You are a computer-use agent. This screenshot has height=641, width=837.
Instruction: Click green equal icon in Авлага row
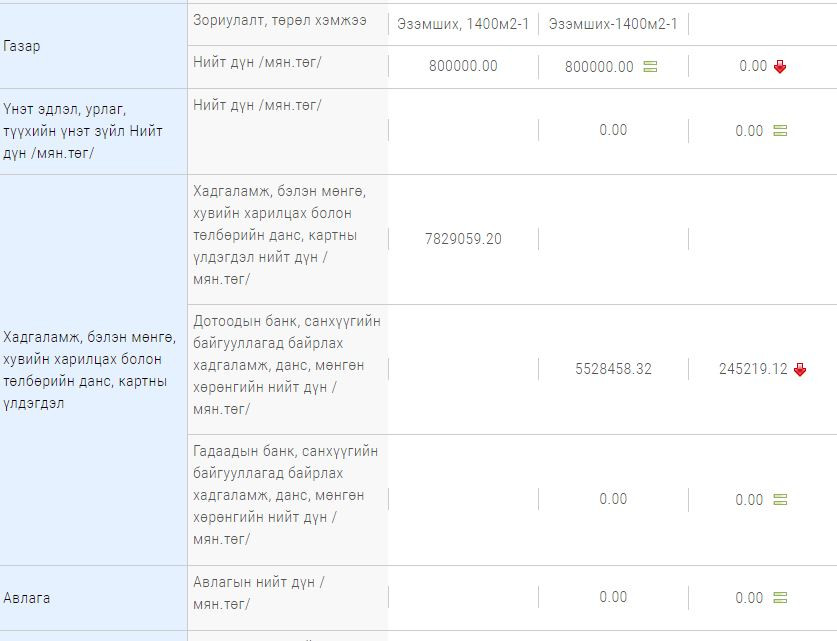coord(780,598)
